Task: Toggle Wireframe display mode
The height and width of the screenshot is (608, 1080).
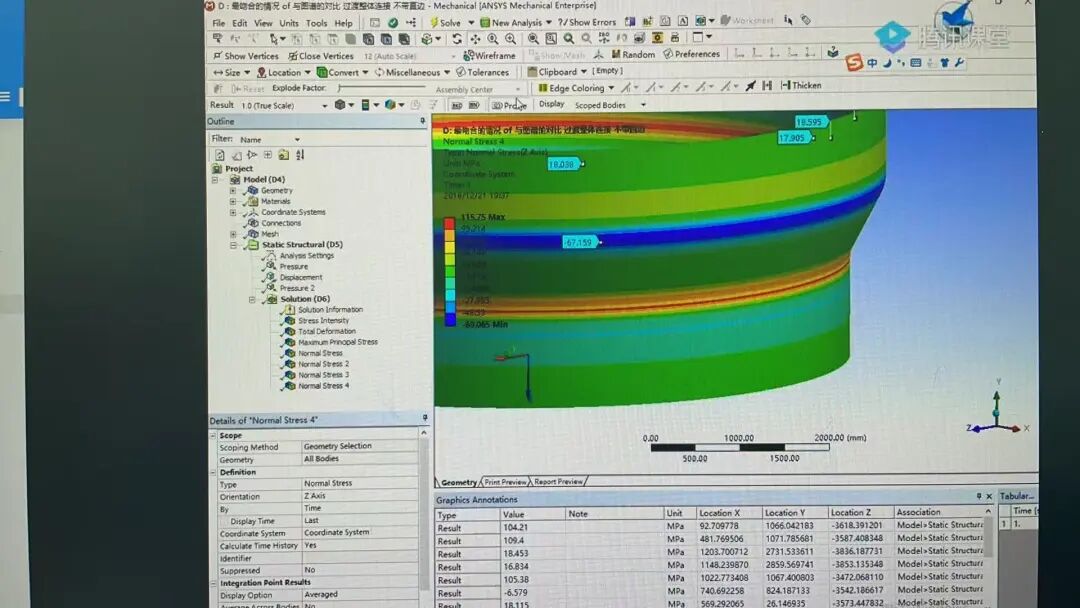Action: click(x=490, y=55)
